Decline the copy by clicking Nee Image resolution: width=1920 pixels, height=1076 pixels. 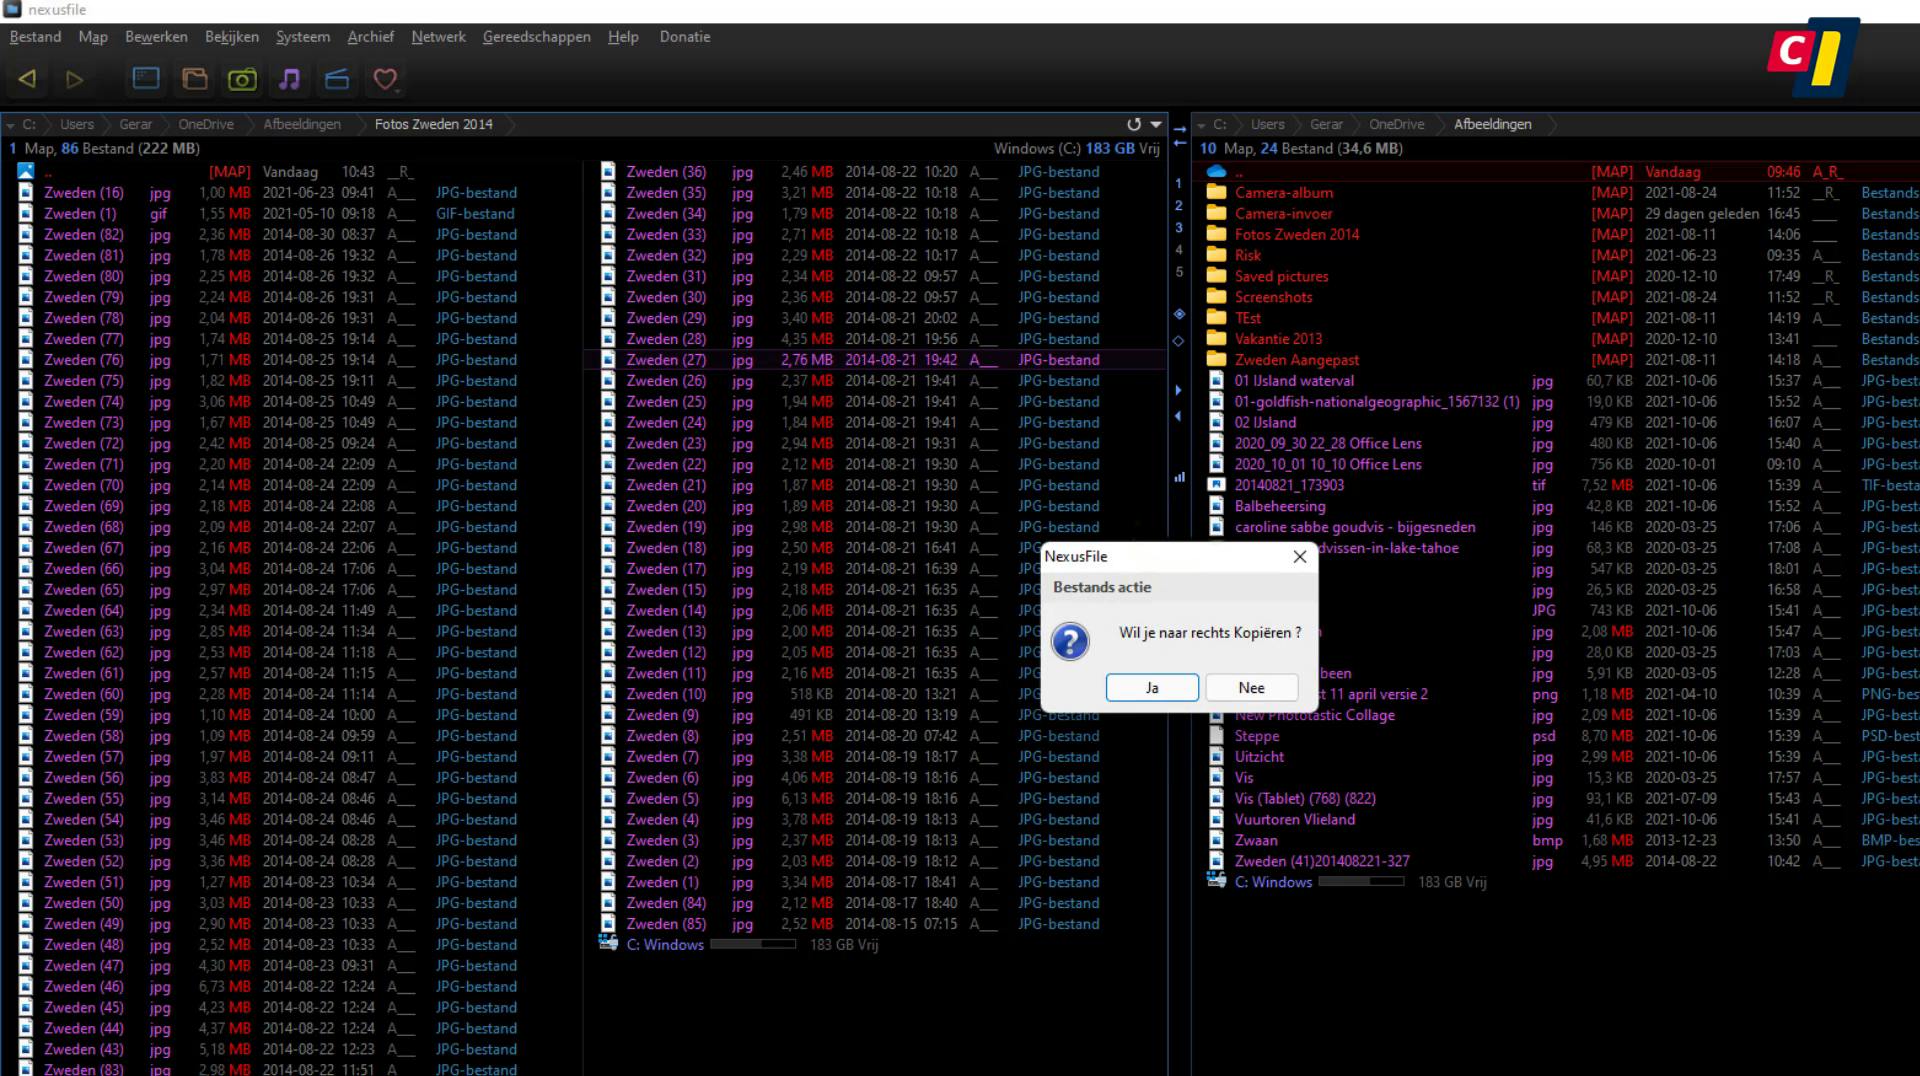[1251, 688]
